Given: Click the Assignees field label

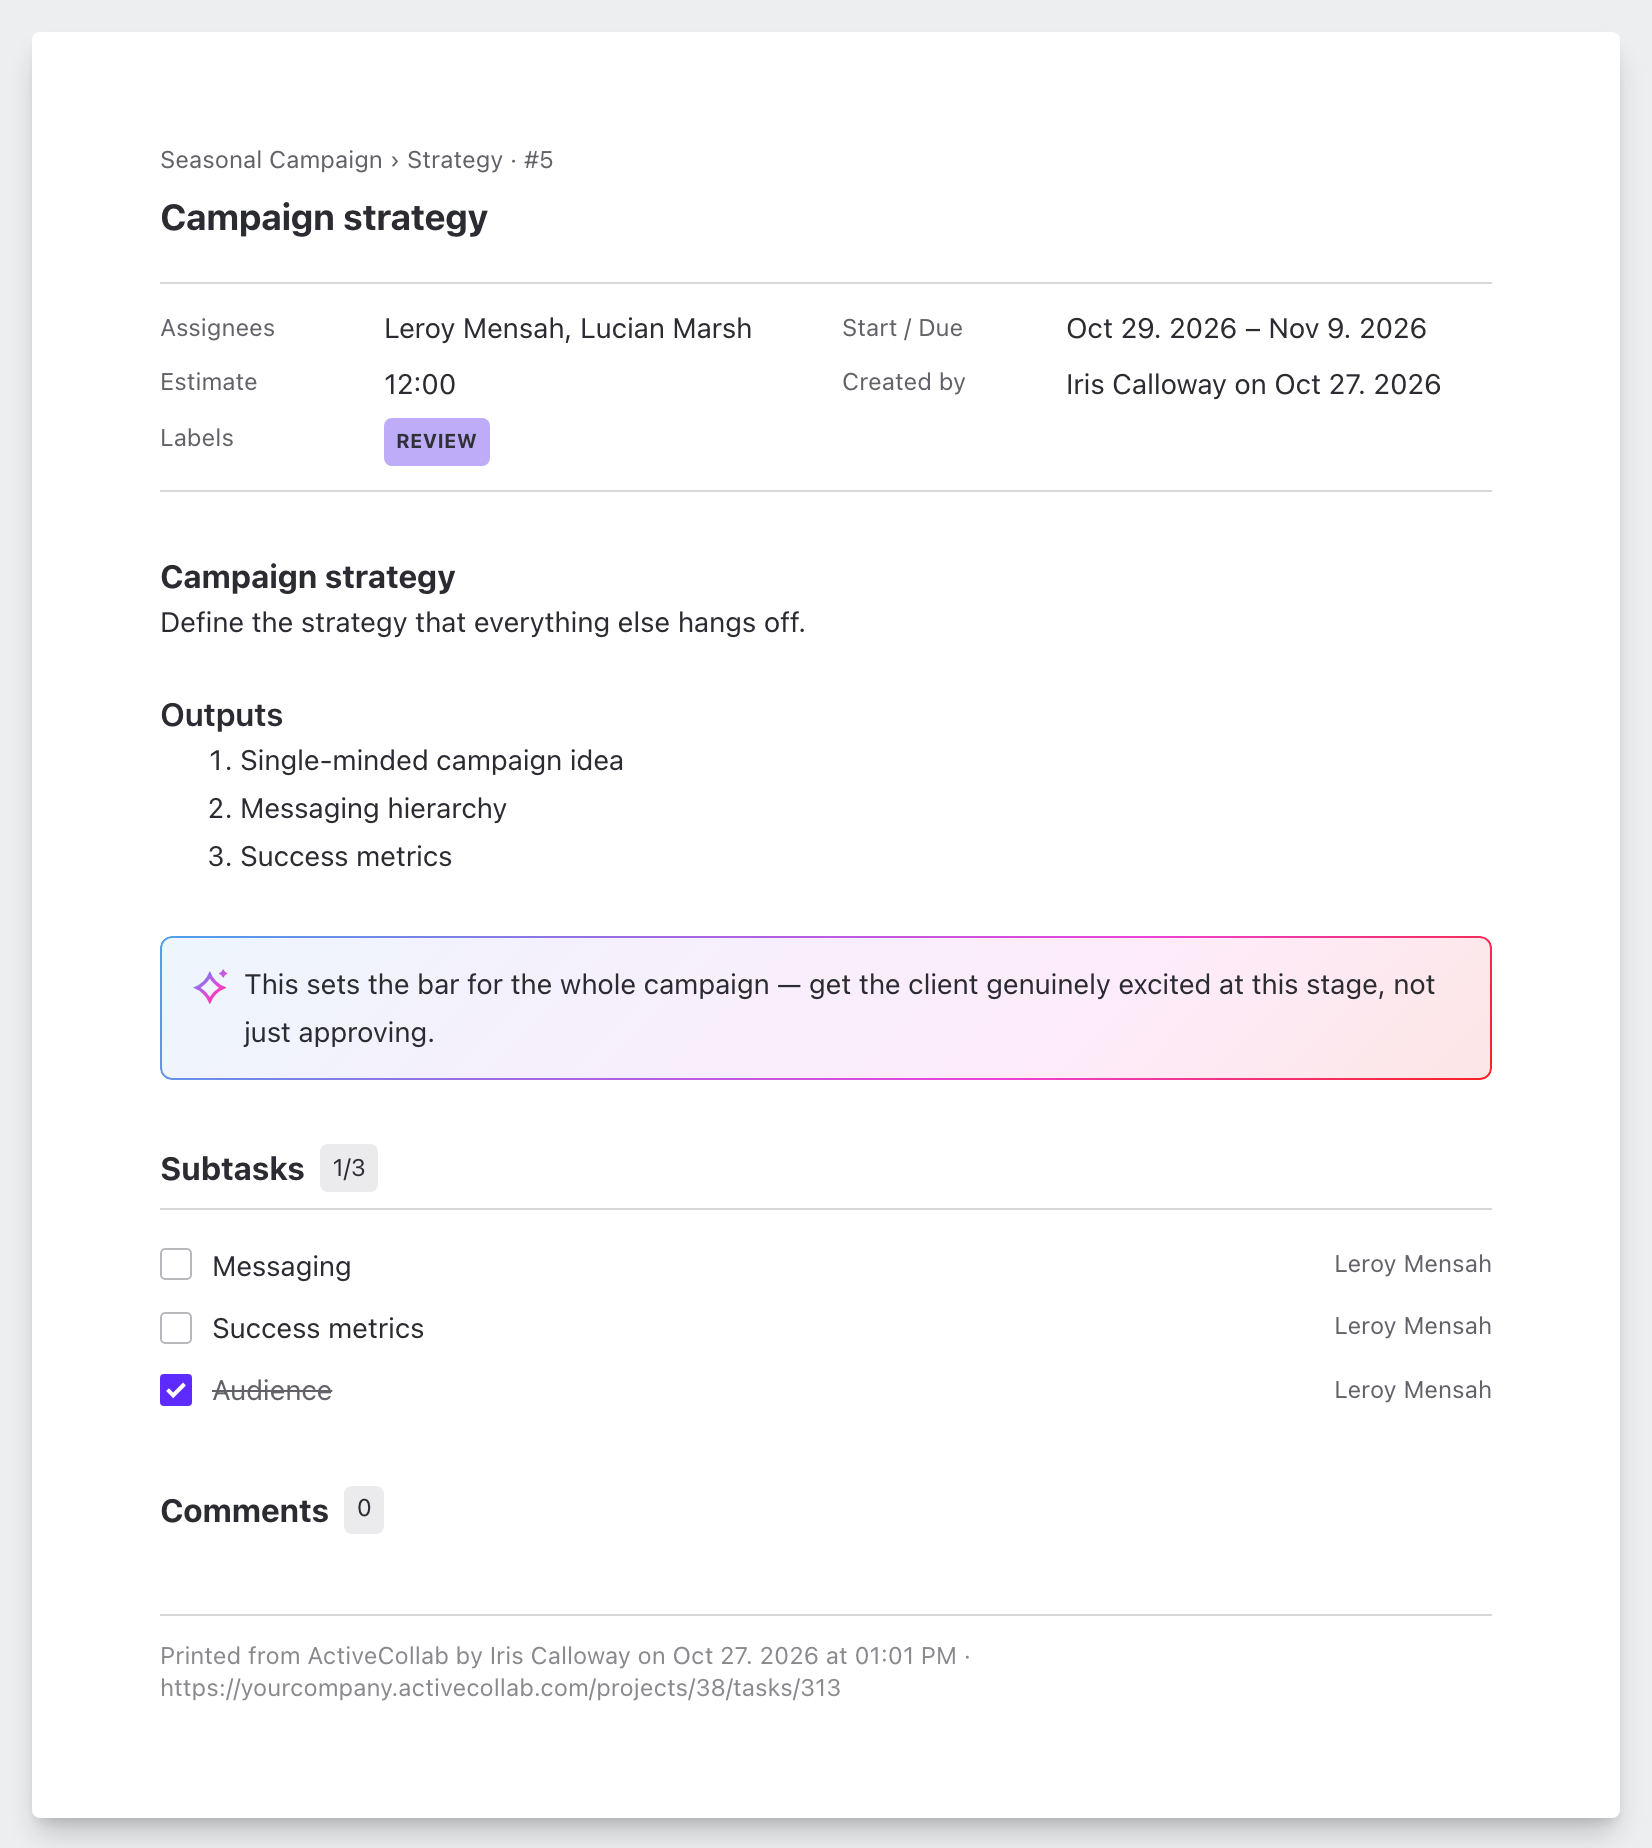Looking at the screenshot, I should coord(217,328).
